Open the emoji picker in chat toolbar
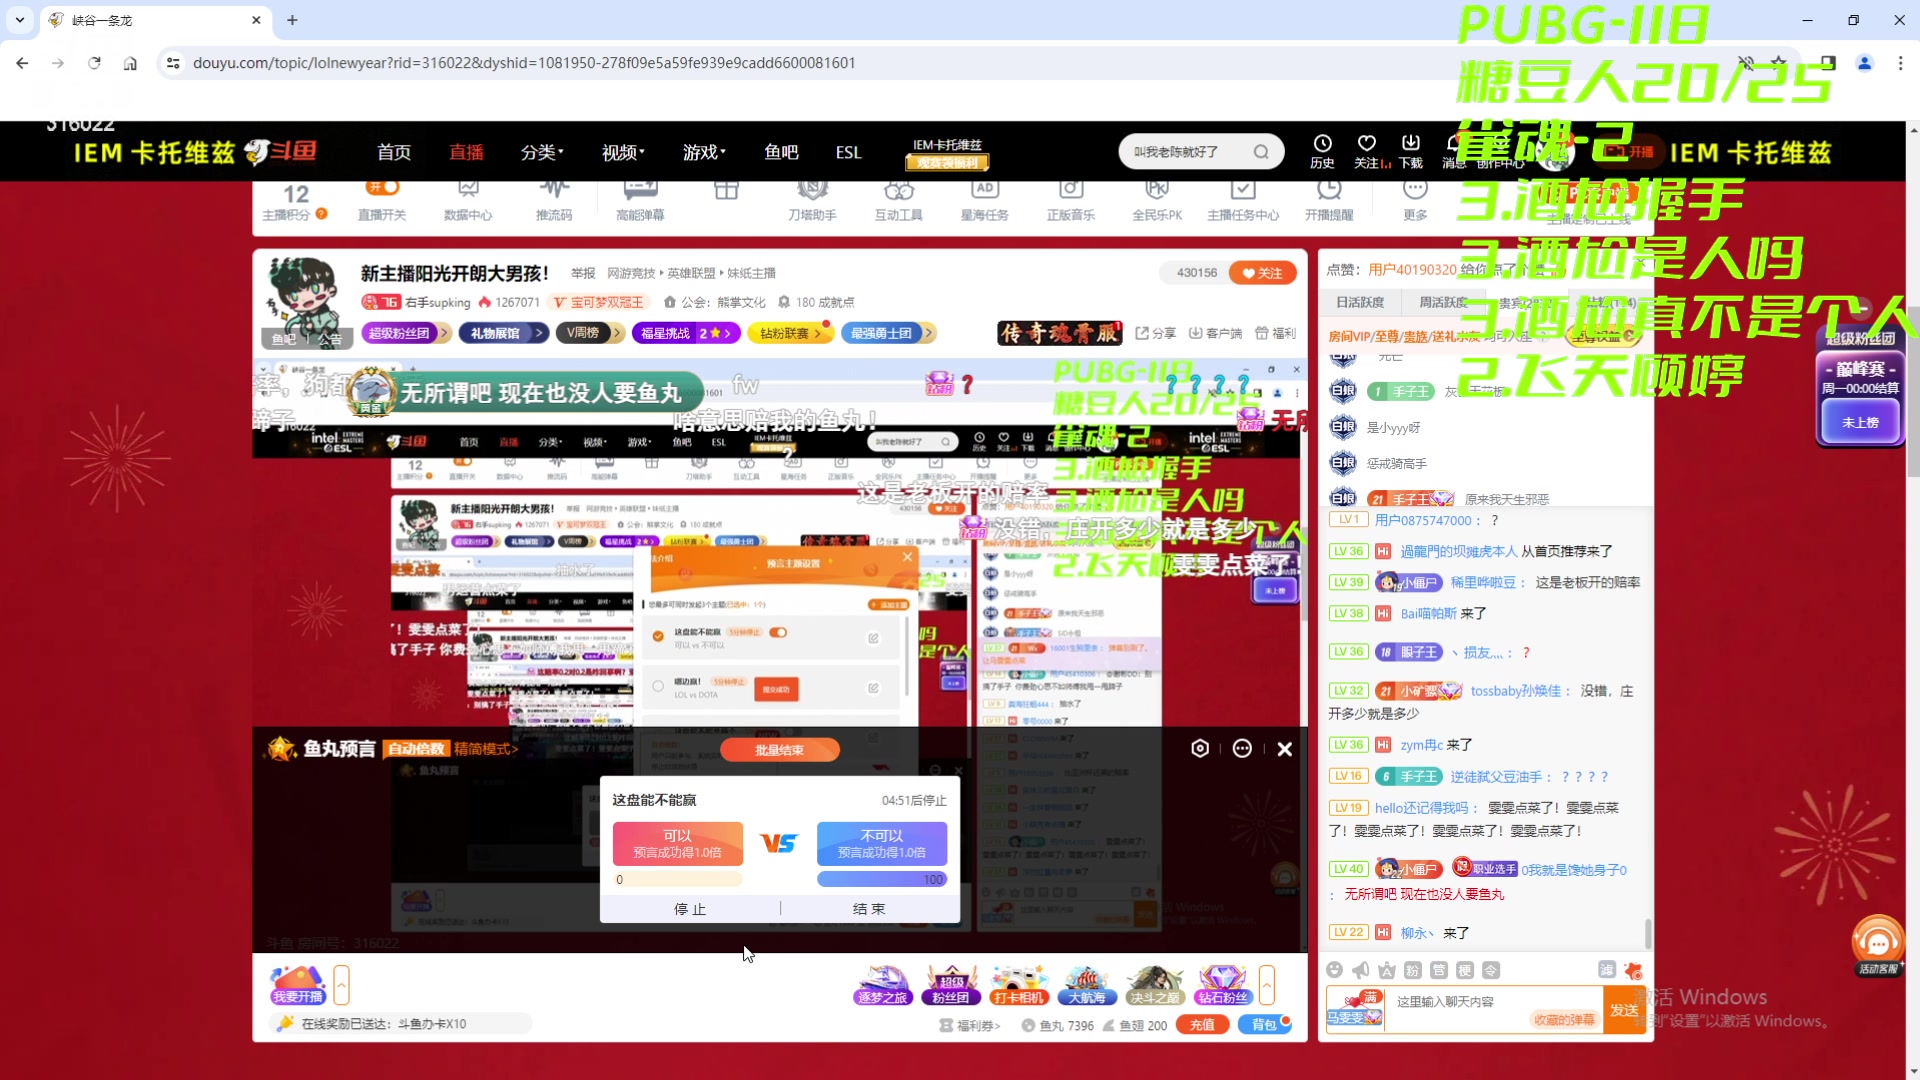 1334,970
